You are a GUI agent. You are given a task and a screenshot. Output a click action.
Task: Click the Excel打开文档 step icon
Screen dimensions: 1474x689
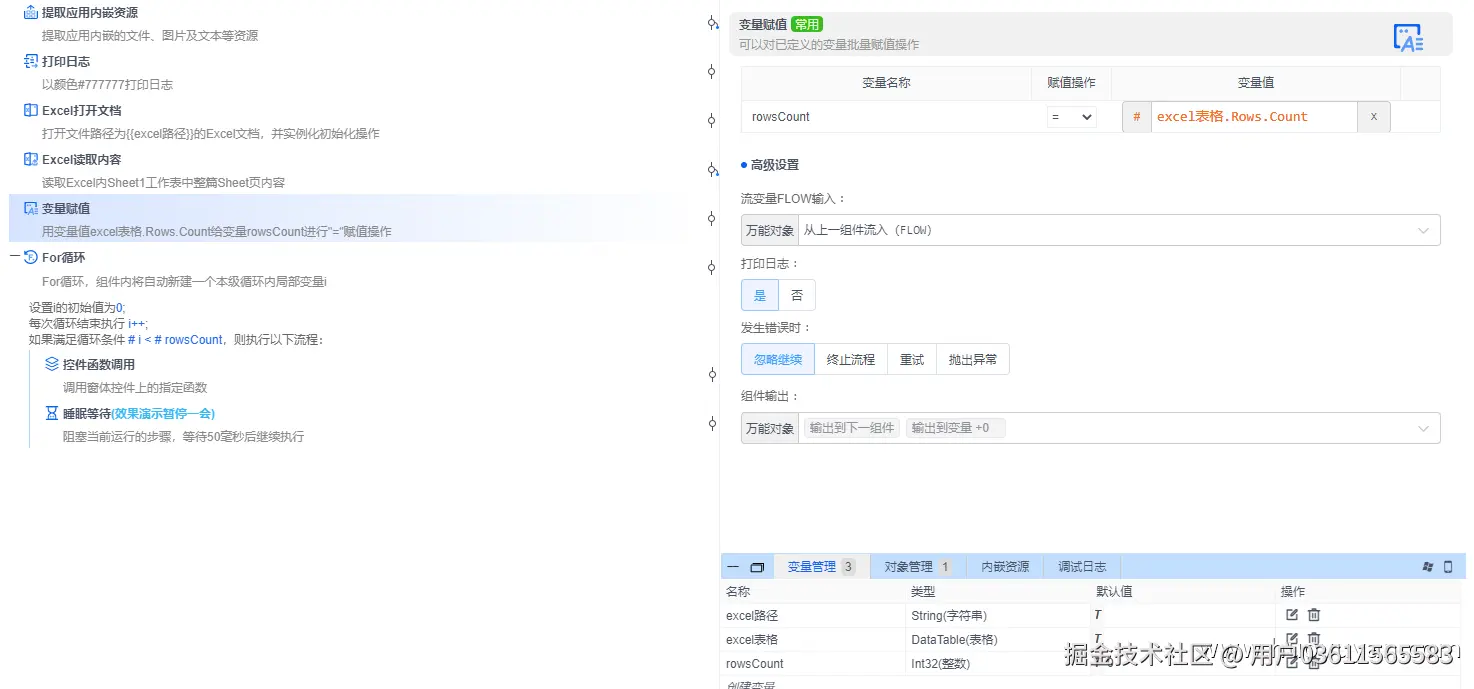click(31, 111)
